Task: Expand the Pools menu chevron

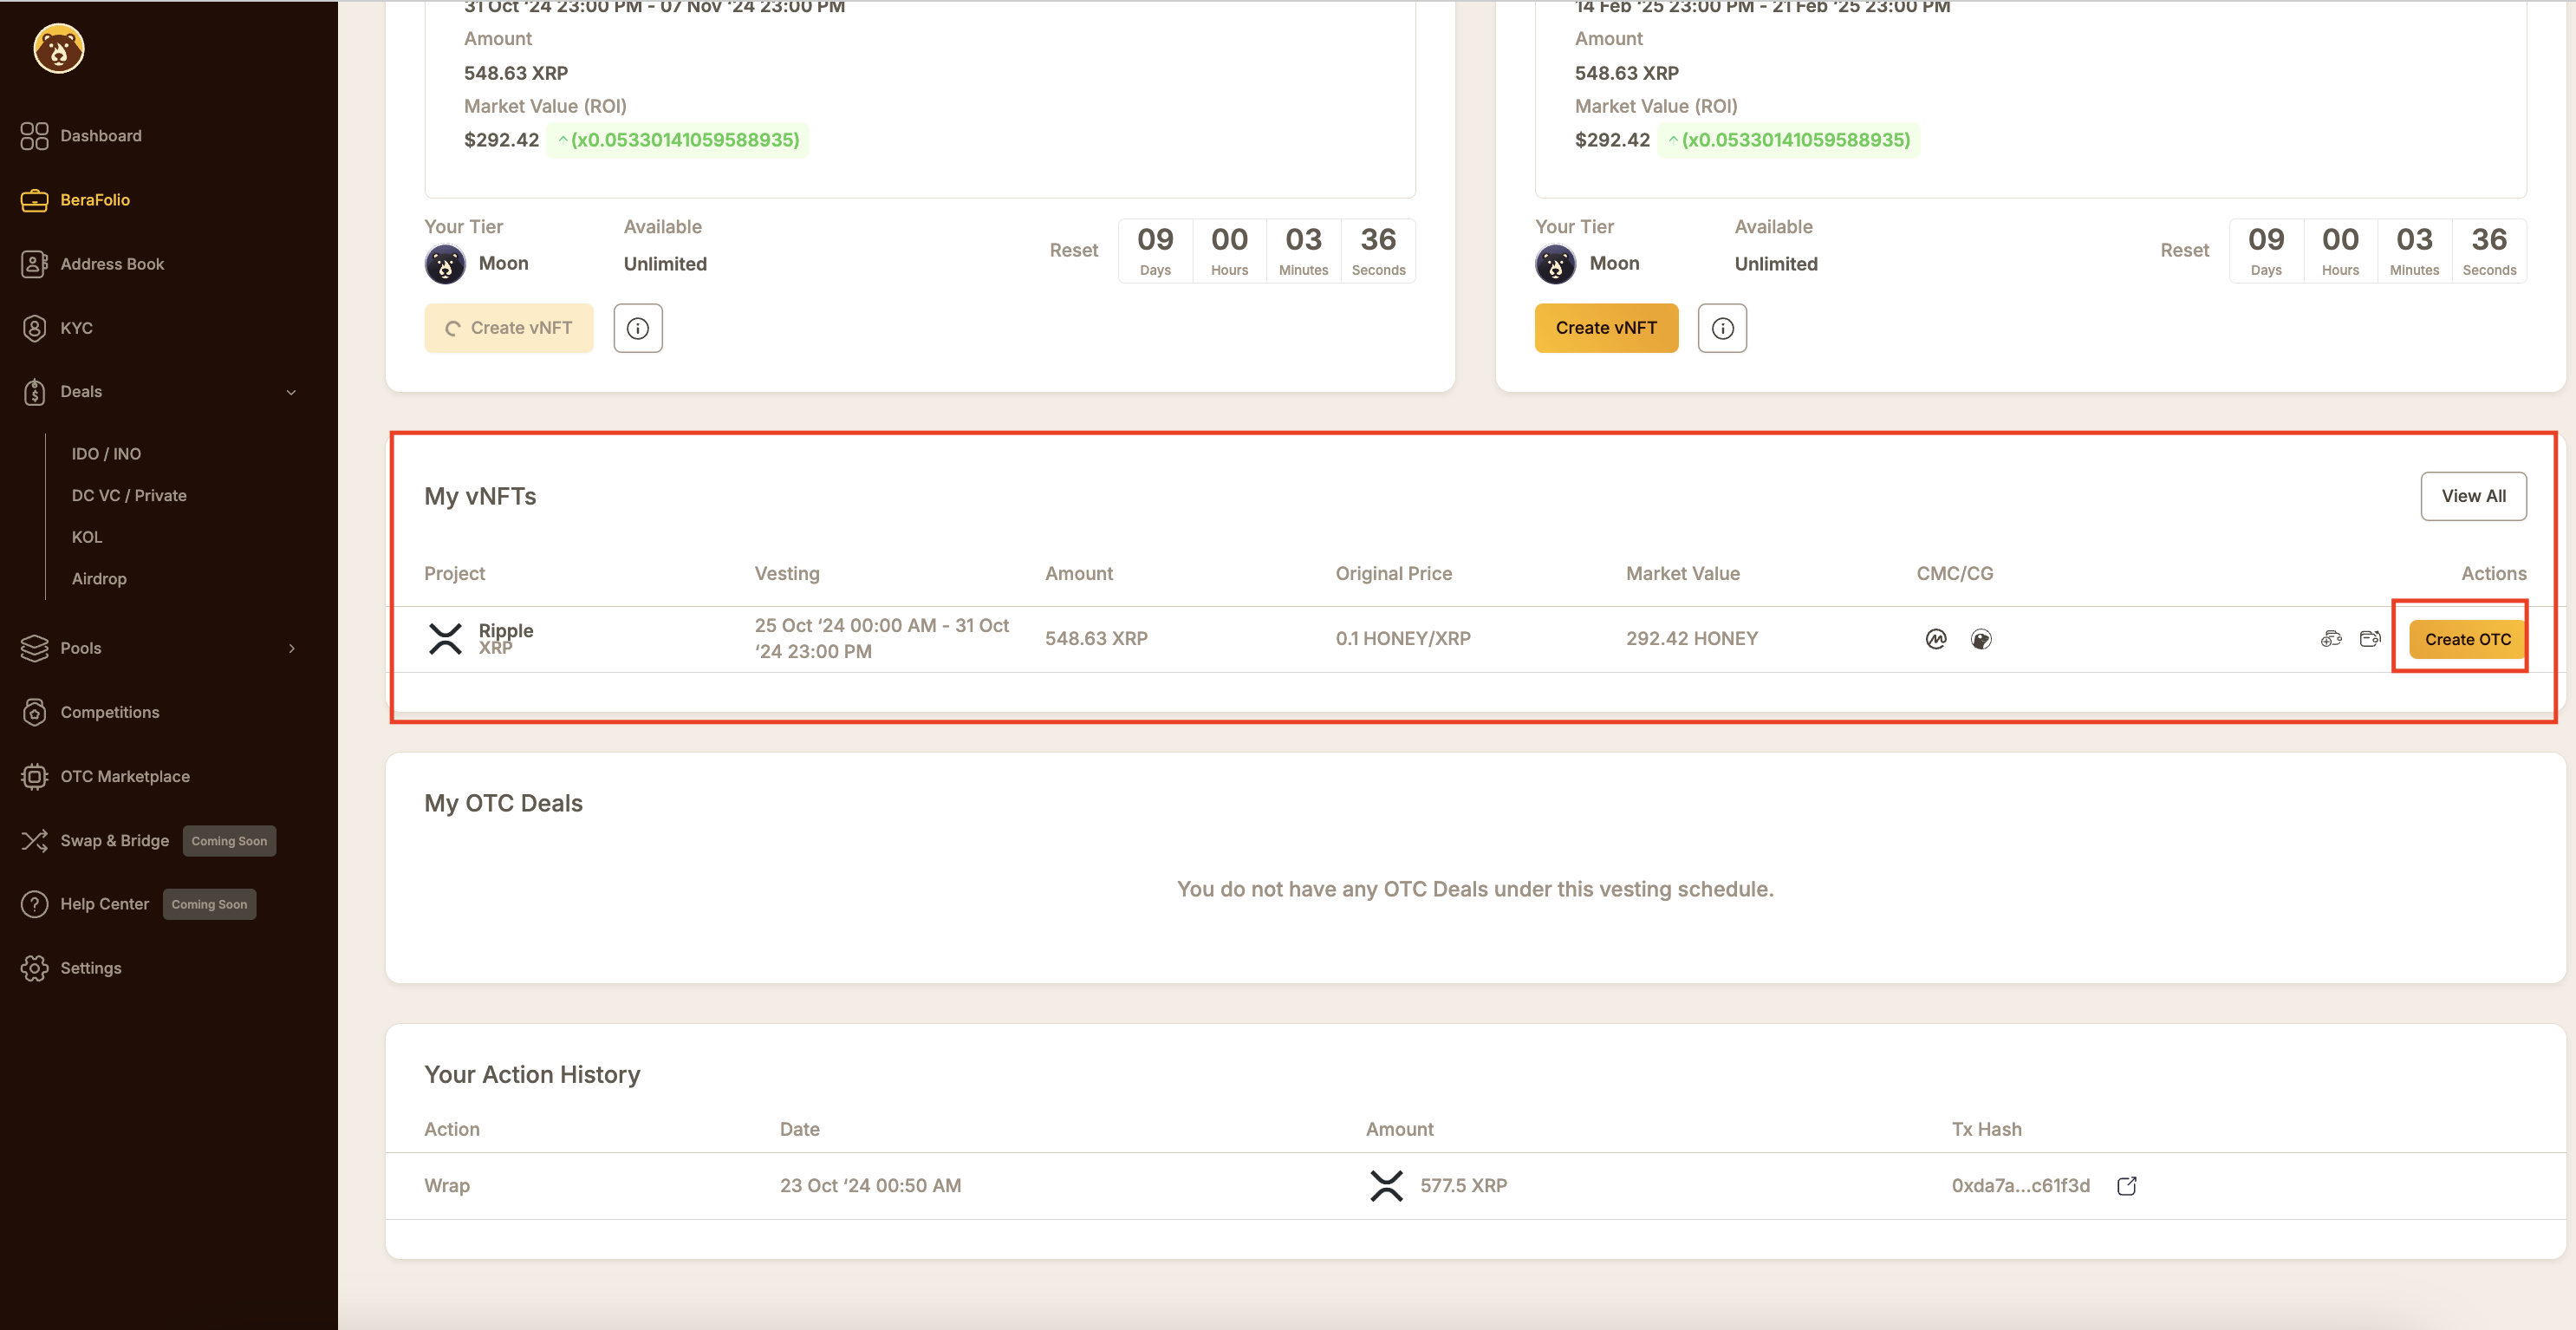Action: tap(291, 648)
